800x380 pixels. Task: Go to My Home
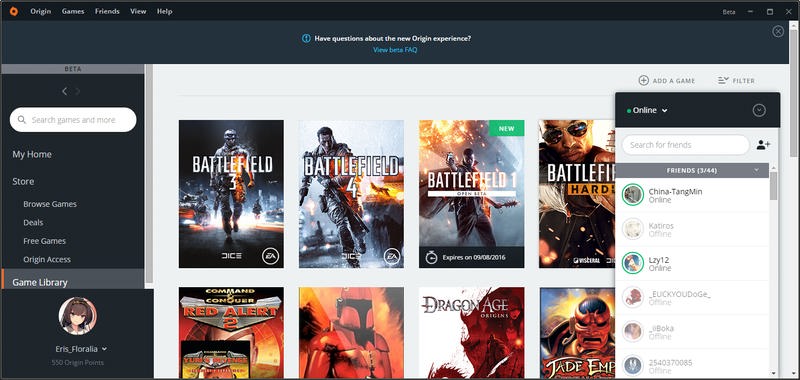coord(32,154)
